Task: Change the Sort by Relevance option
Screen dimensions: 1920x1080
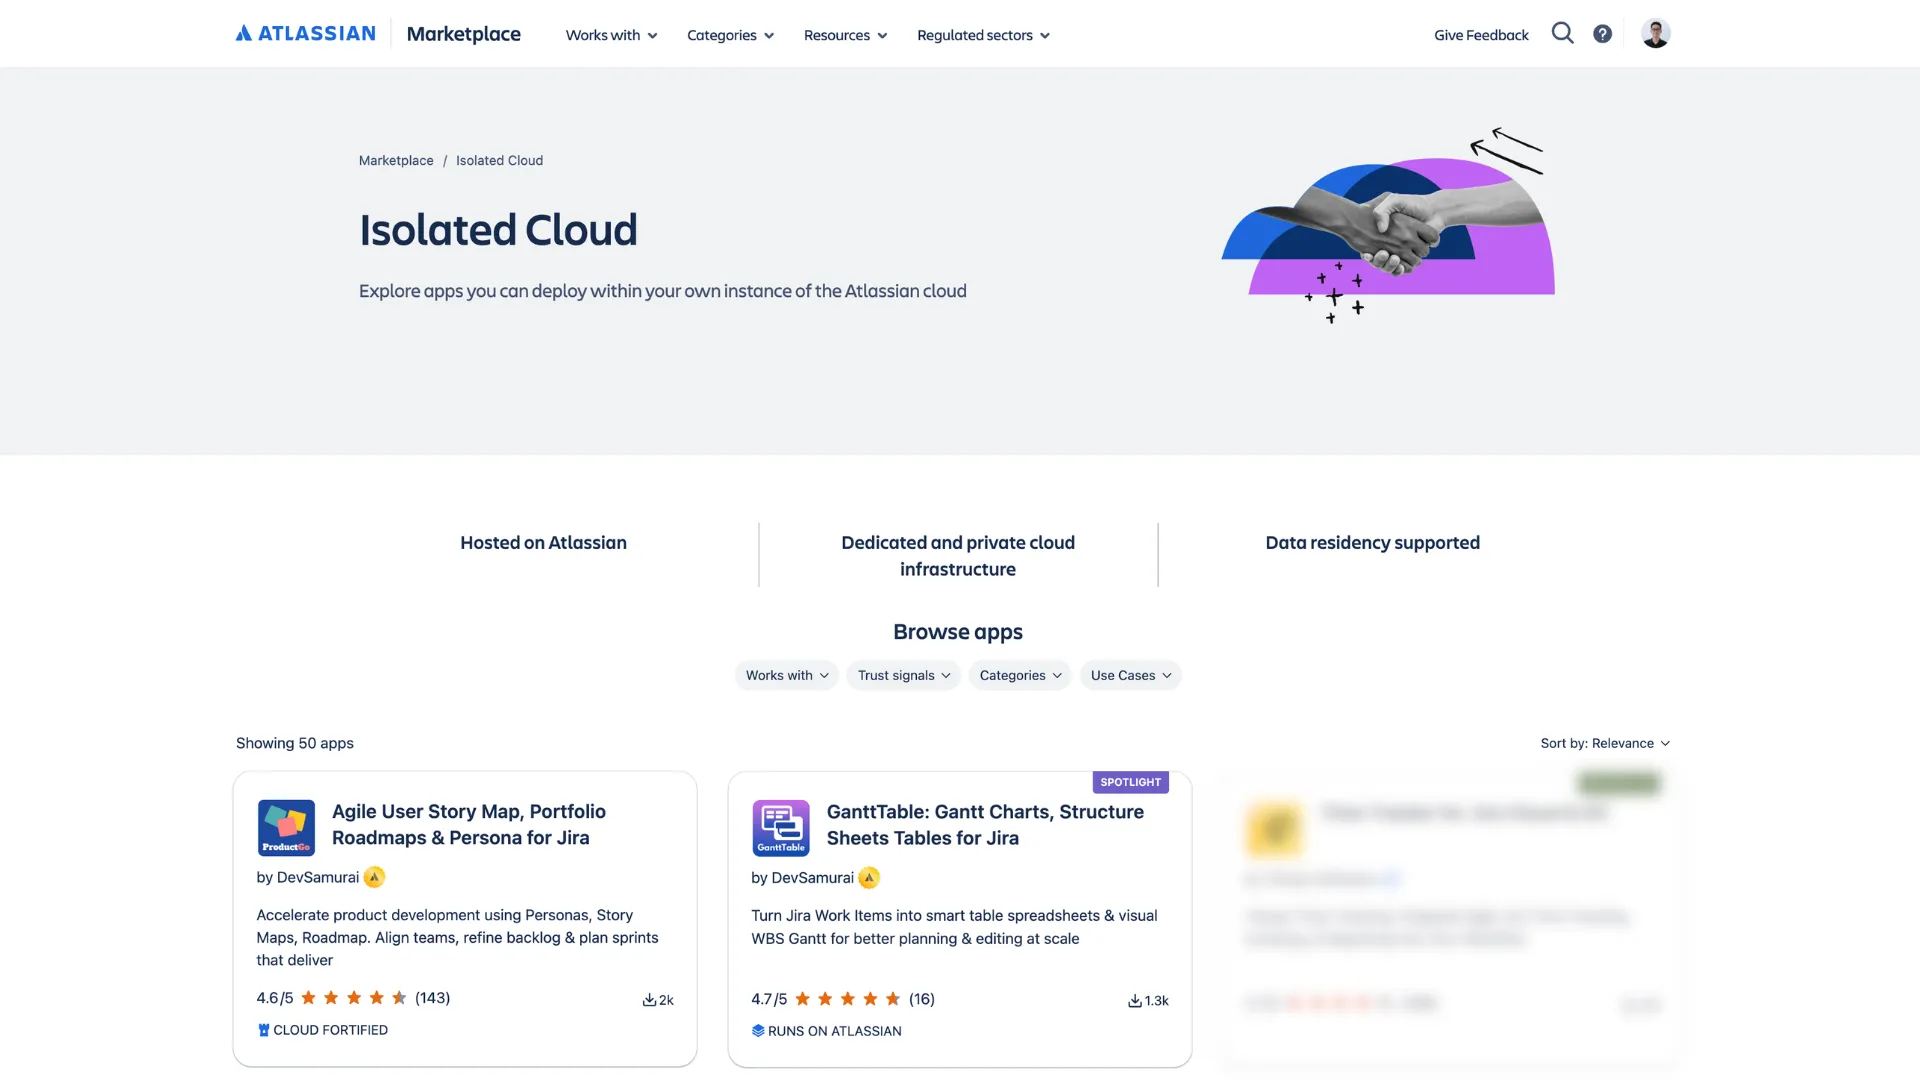Action: 1605,743
